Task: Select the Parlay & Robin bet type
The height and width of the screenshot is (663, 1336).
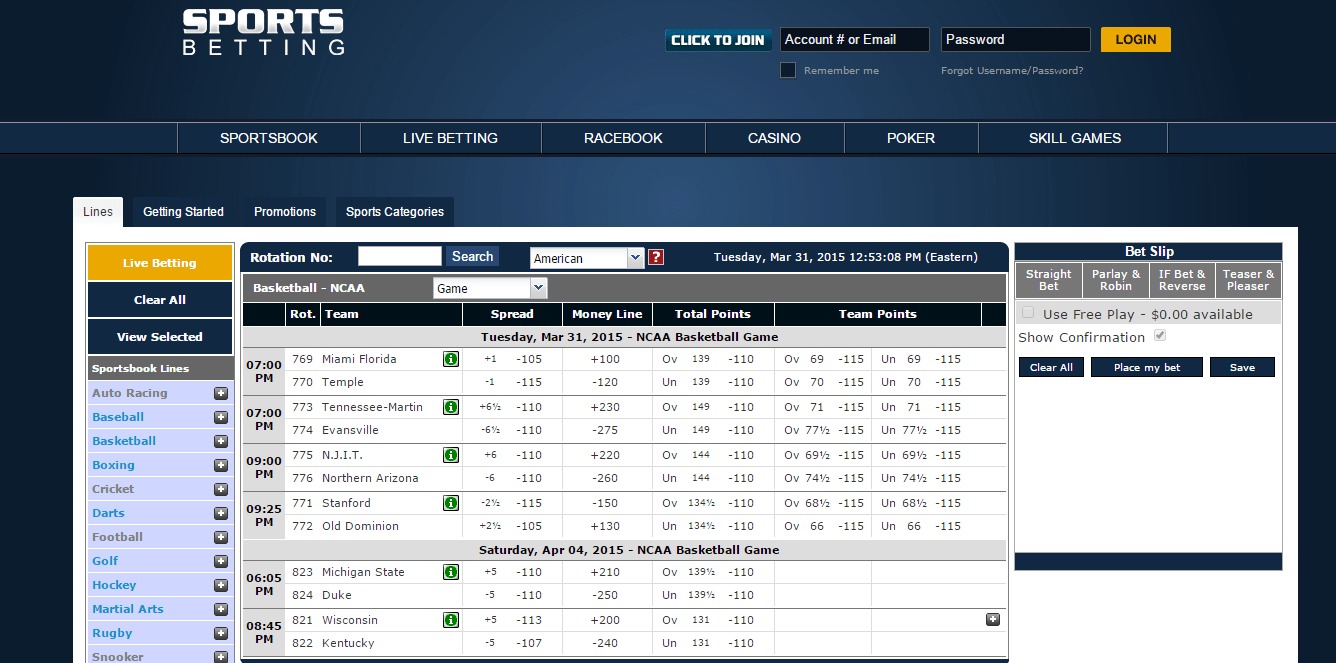Action: click(1116, 280)
